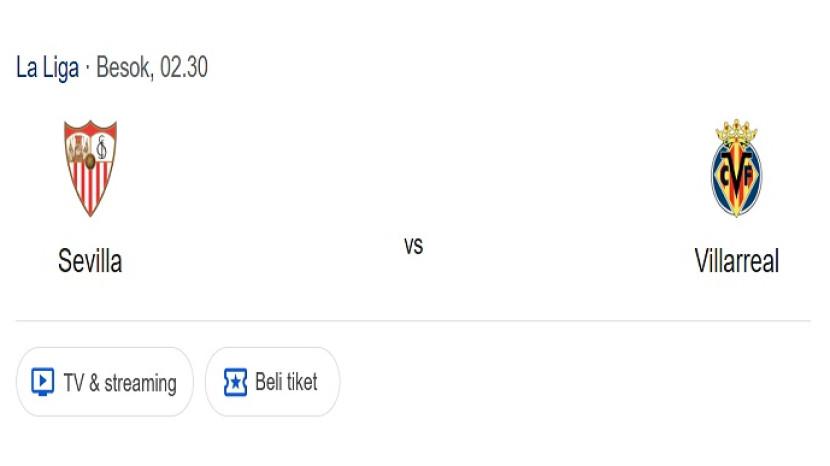Open the La Liga league link
Image resolution: width=830 pixels, height=466 pixels.
[47, 68]
